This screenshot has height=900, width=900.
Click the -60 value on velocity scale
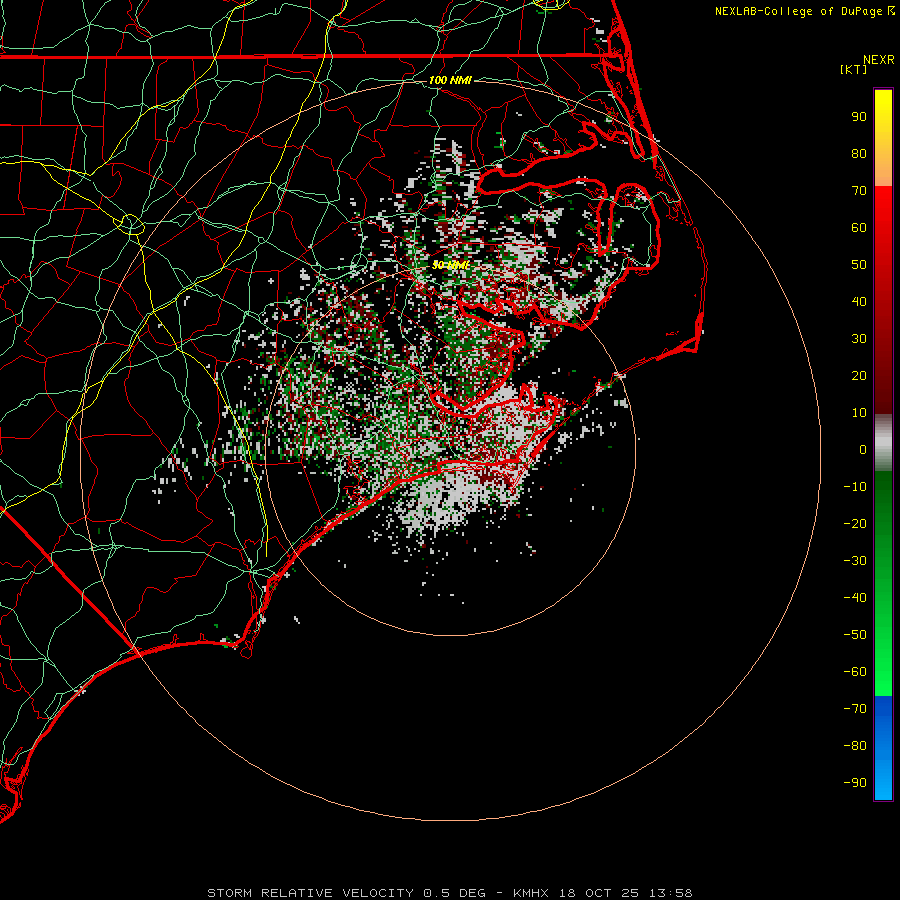pyautogui.click(x=855, y=672)
